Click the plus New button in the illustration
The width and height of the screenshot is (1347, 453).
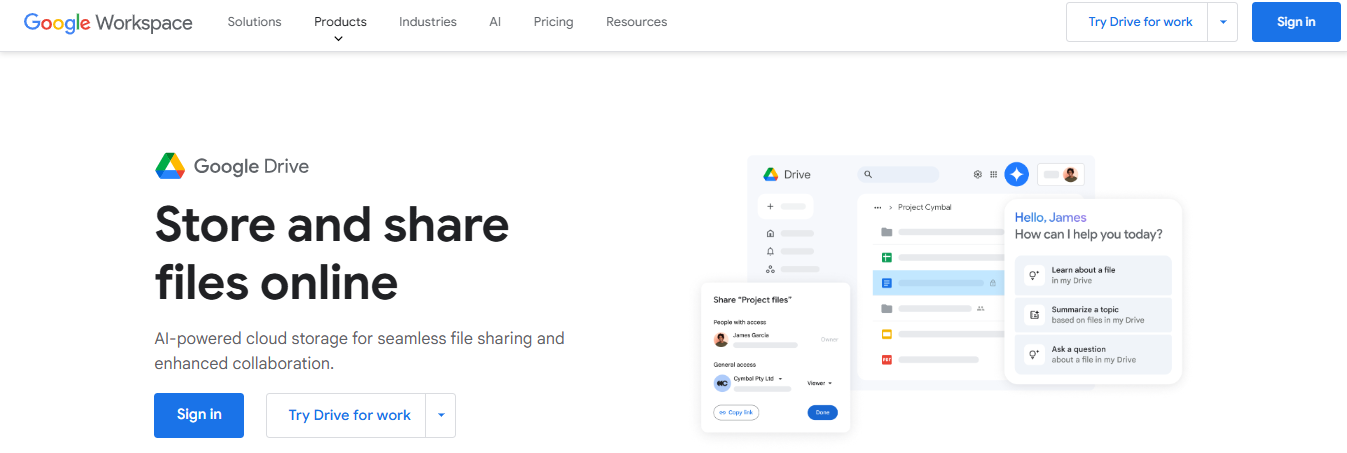(785, 207)
